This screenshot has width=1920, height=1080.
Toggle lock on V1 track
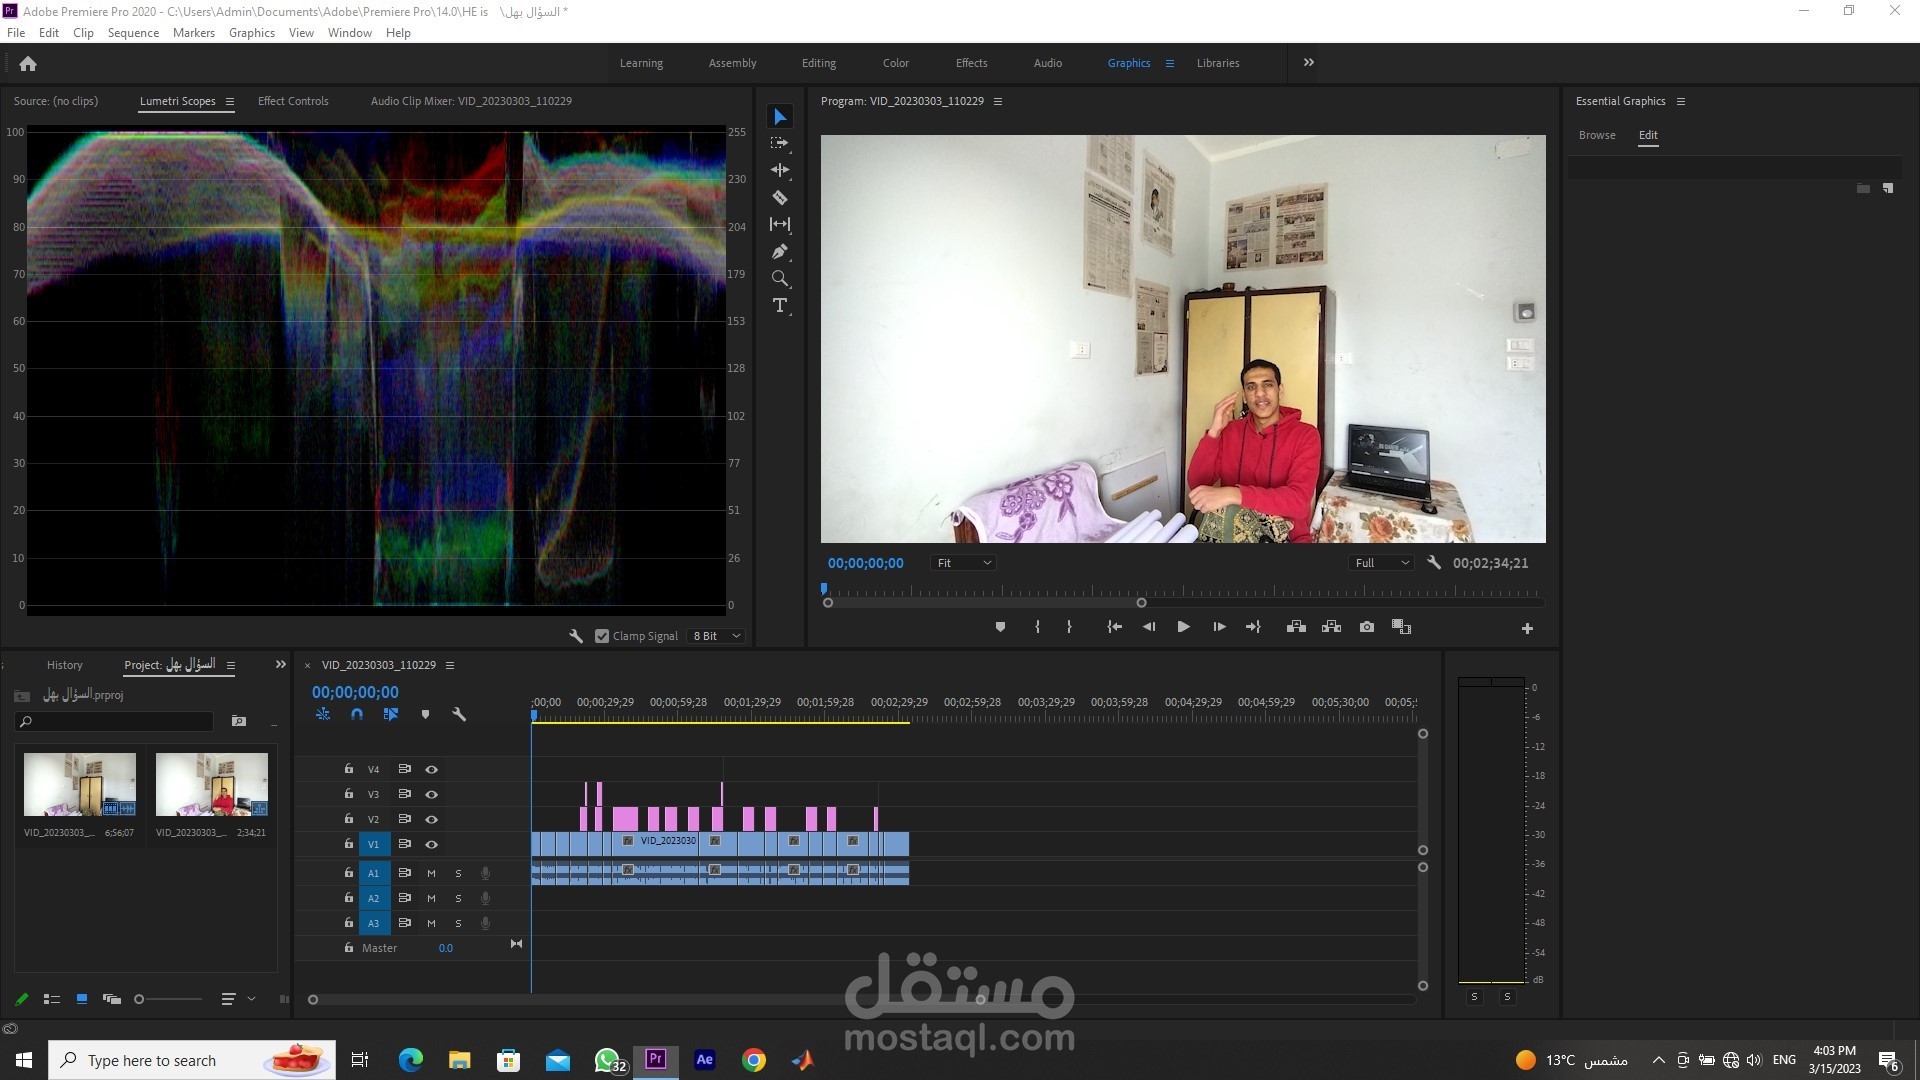(x=348, y=844)
